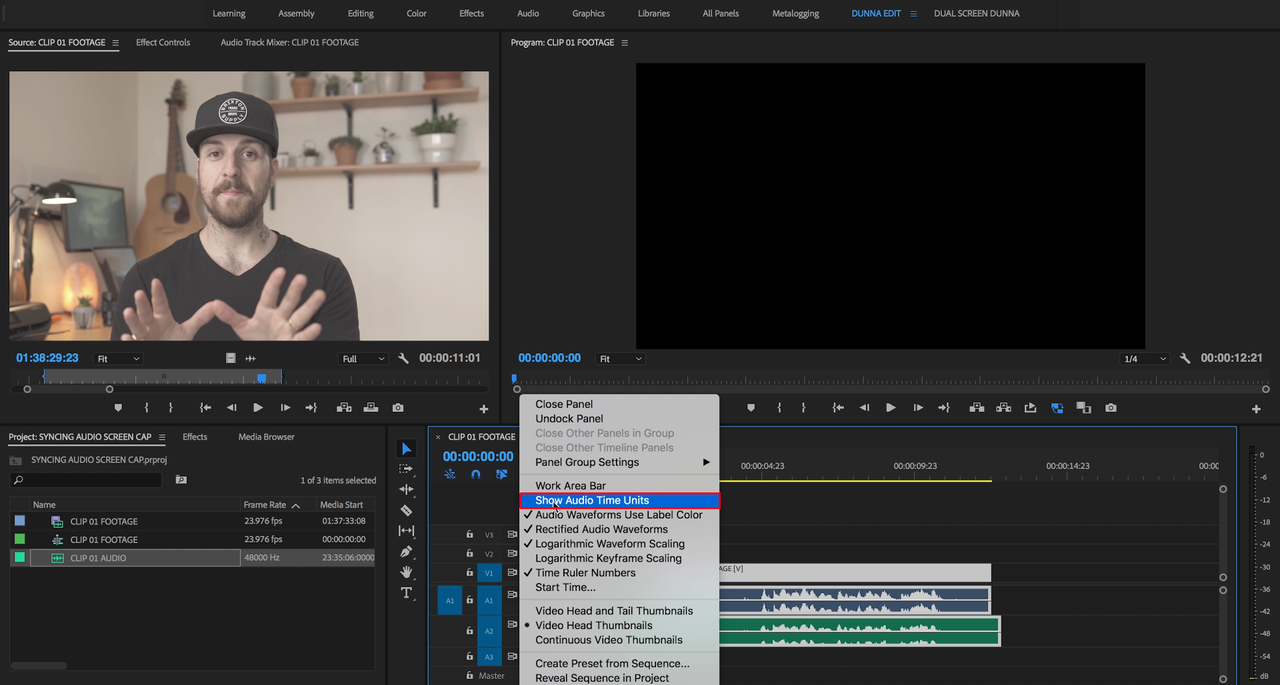Screen dimensions: 1280x685
Task: Select the Hand tool
Action: tap(406, 572)
